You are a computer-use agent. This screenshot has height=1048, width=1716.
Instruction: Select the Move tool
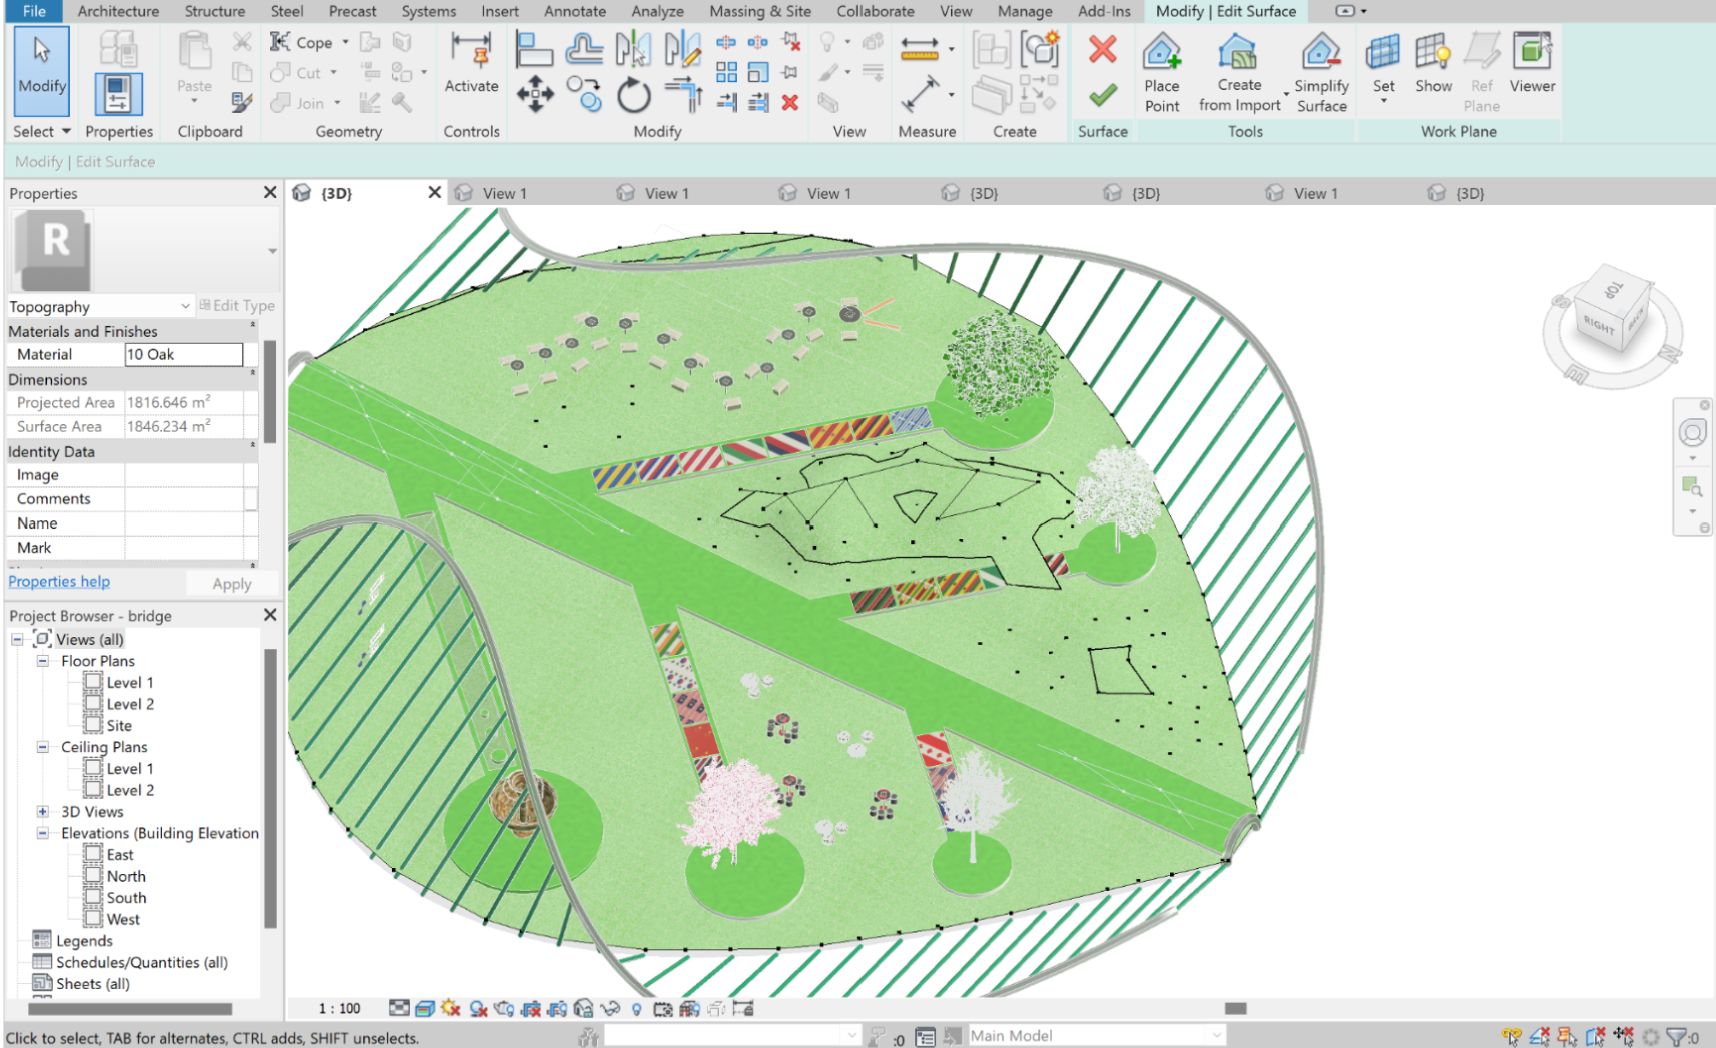point(534,95)
